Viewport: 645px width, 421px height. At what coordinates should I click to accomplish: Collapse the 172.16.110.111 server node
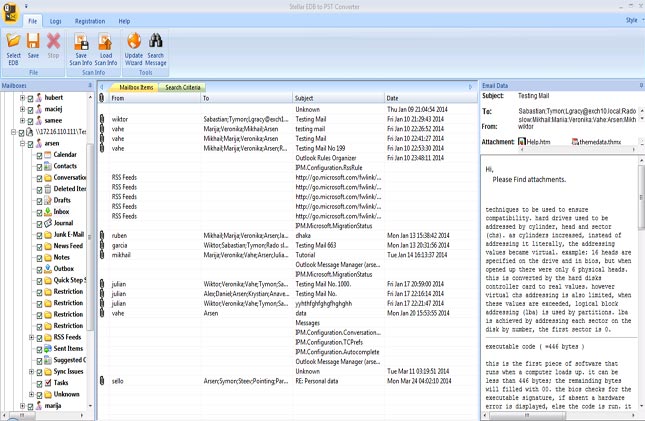[x=13, y=132]
